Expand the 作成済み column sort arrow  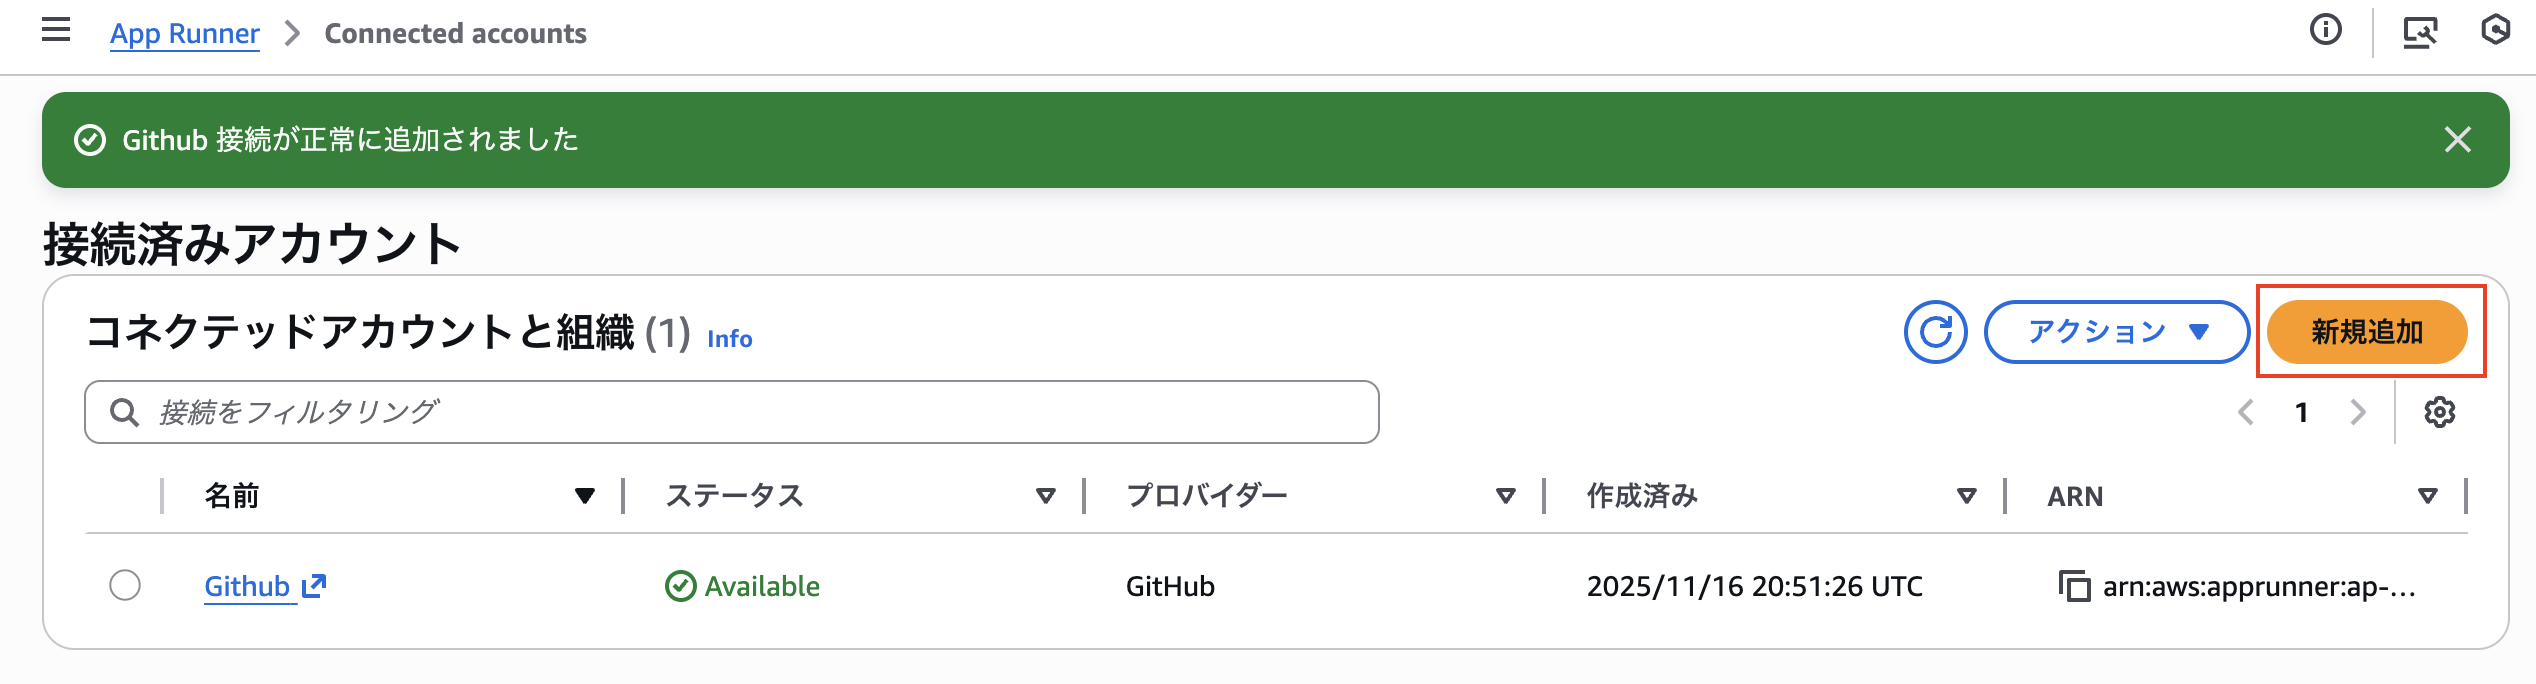(1965, 495)
